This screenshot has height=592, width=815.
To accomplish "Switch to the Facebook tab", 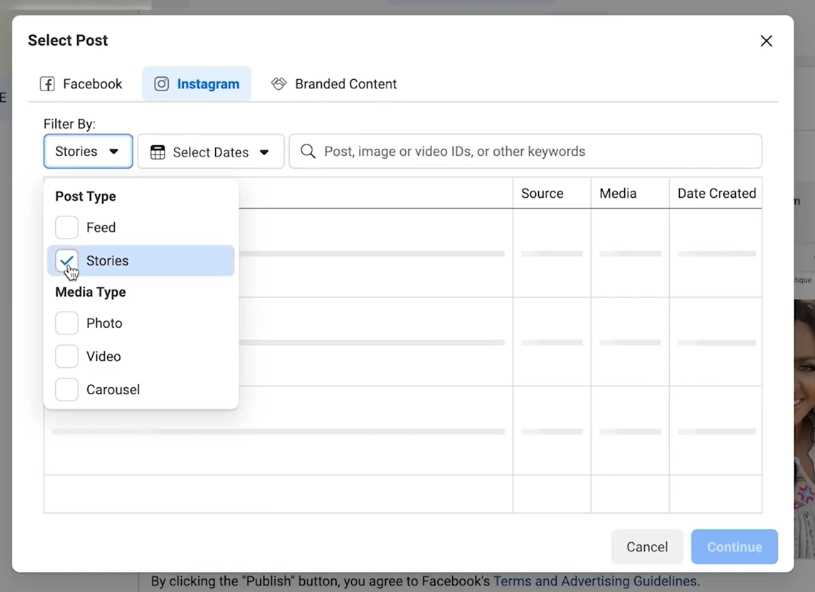I will [81, 84].
